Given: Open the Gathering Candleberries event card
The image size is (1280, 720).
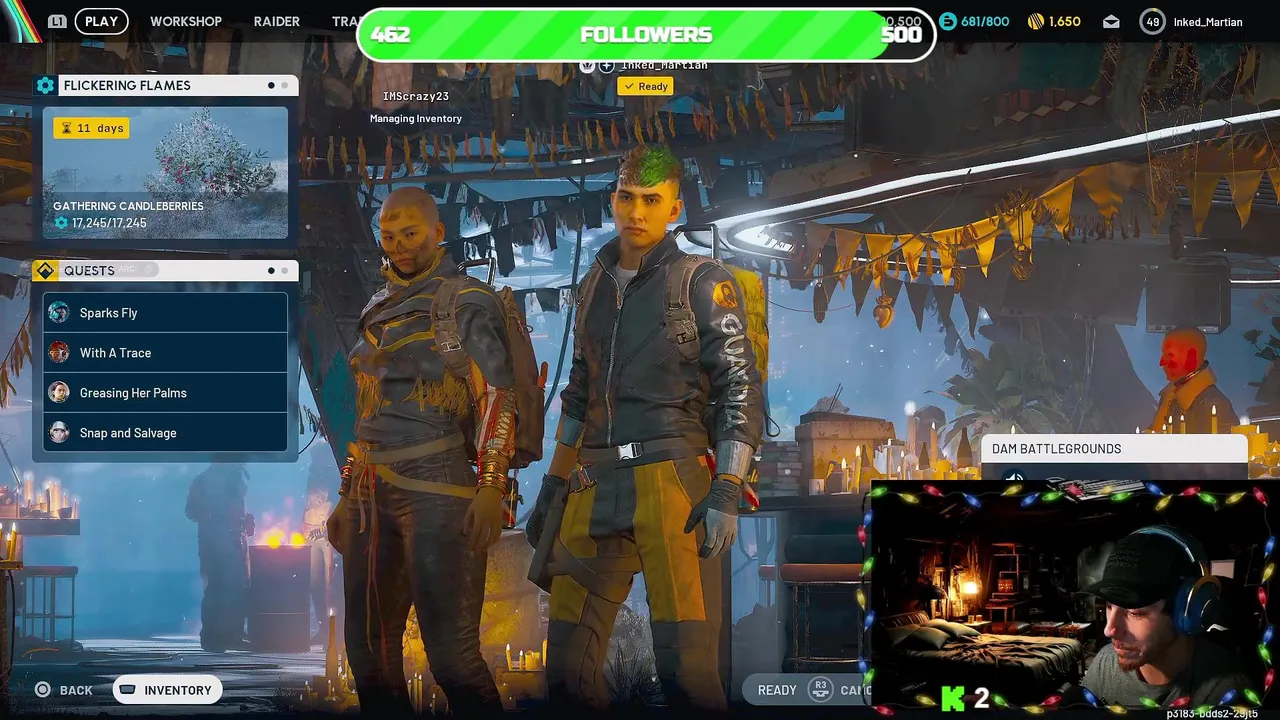Looking at the screenshot, I should (165, 172).
